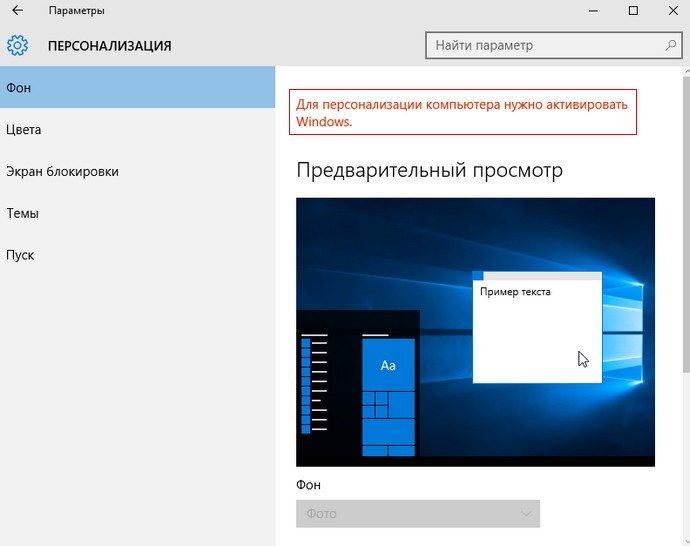Click the Предварительный просмотр heading
The width and height of the screenshot is (690, 546).
(429, 170)
